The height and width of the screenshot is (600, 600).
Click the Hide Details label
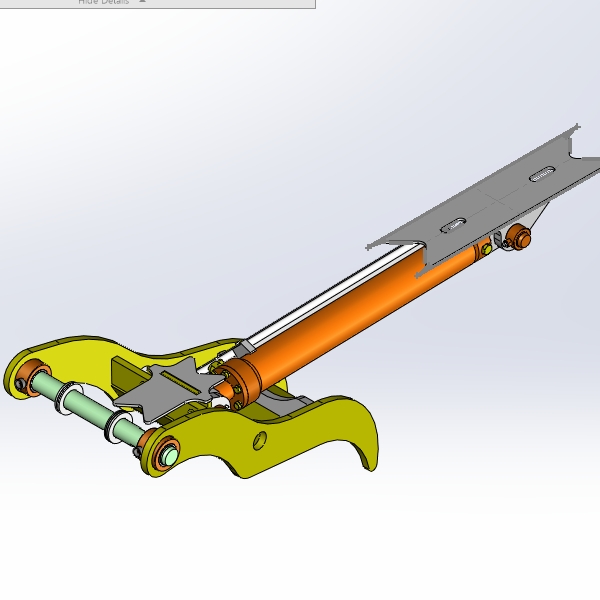(103, 2)
